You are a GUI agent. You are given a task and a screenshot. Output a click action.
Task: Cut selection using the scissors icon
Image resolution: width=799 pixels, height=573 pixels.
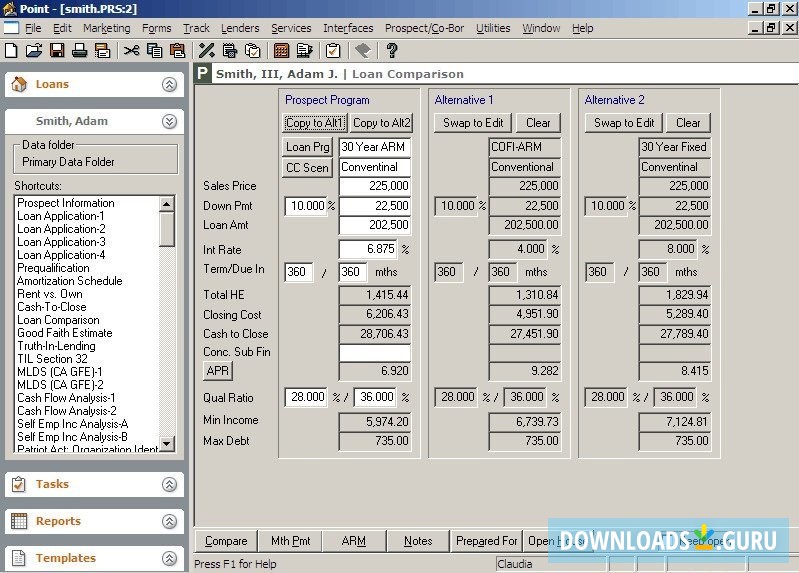(x=131, y=50)
